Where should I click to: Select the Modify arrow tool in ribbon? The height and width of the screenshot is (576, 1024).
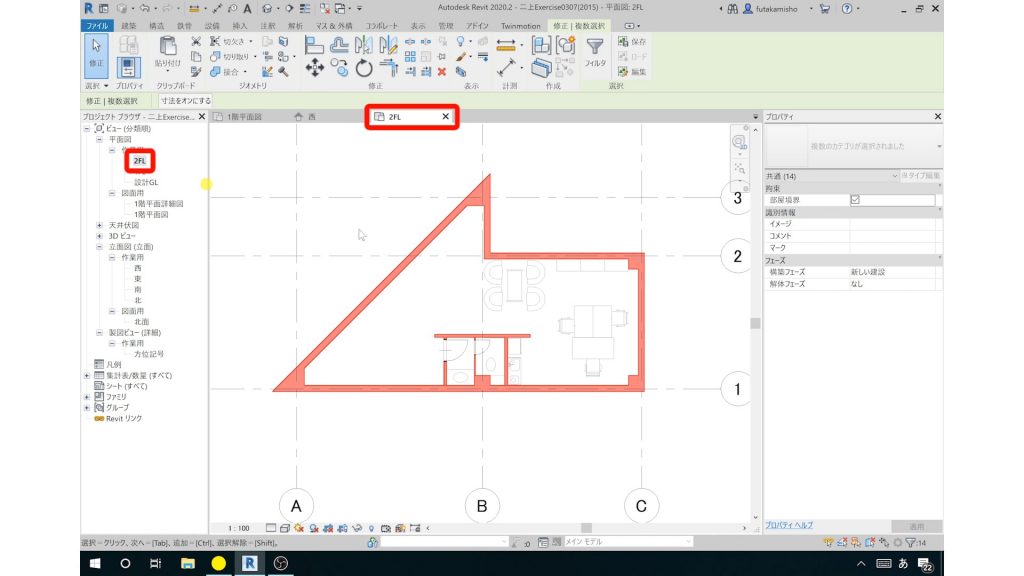coord(97,51)
